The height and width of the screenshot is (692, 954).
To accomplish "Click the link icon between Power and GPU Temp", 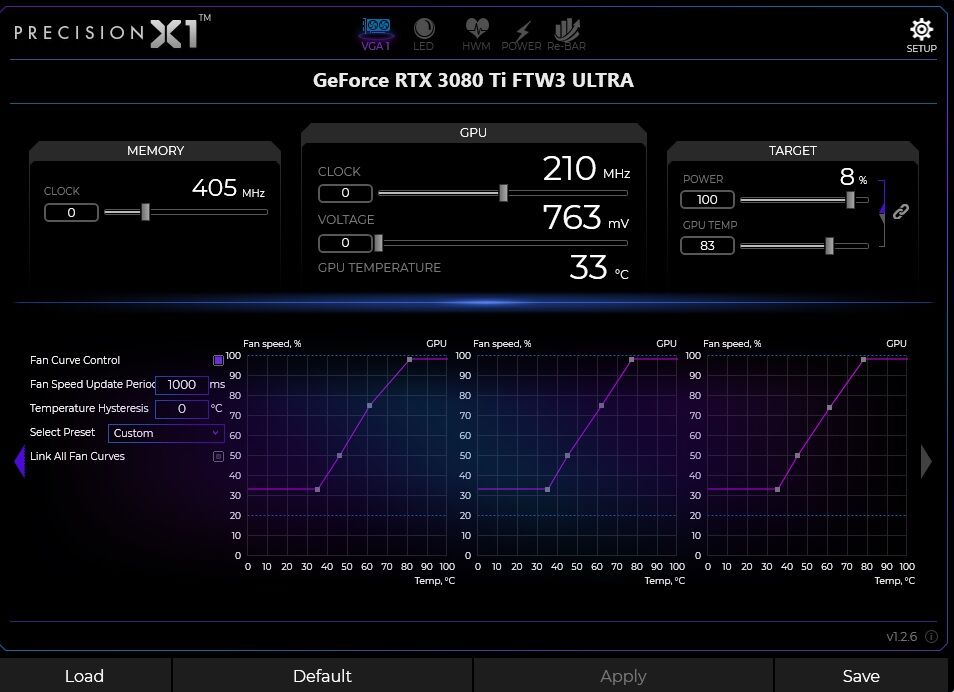I will [x=900, y=211].
